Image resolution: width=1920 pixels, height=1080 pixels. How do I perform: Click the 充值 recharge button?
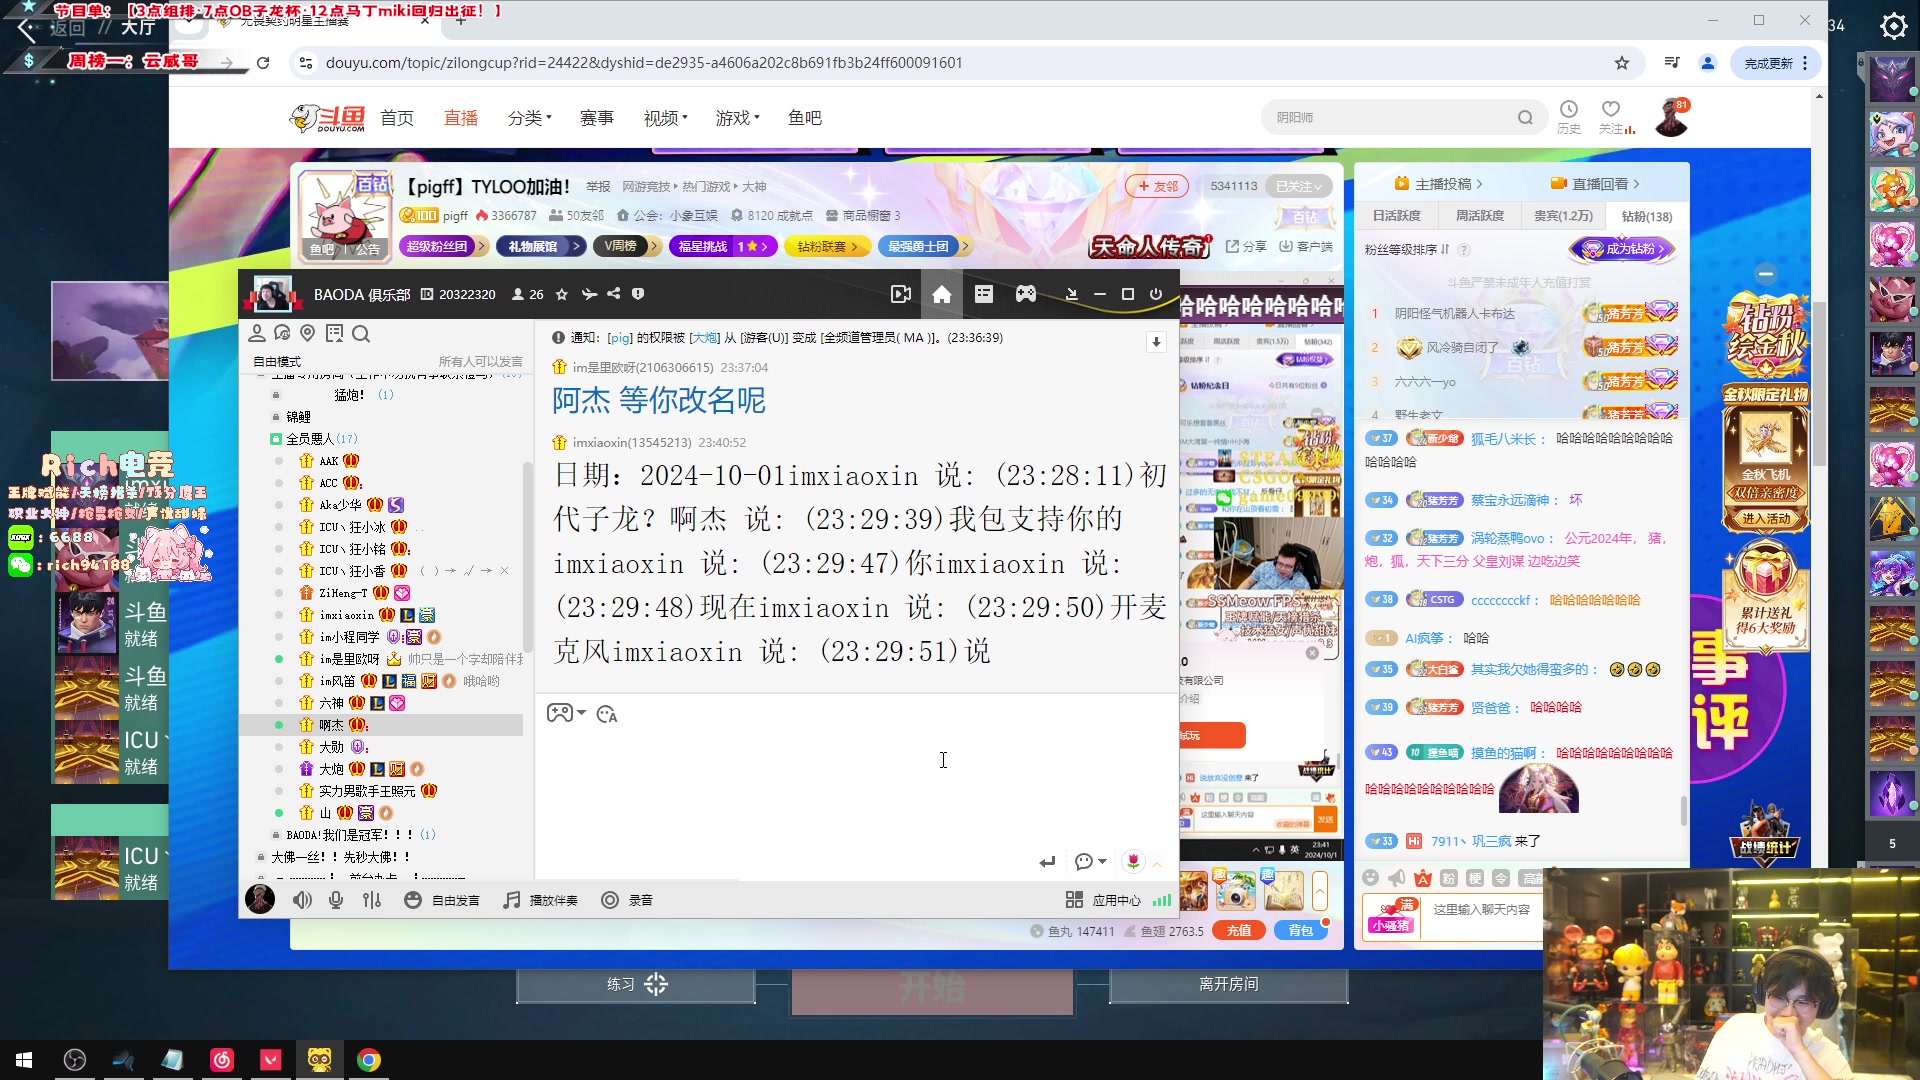tap(1239, 930)
